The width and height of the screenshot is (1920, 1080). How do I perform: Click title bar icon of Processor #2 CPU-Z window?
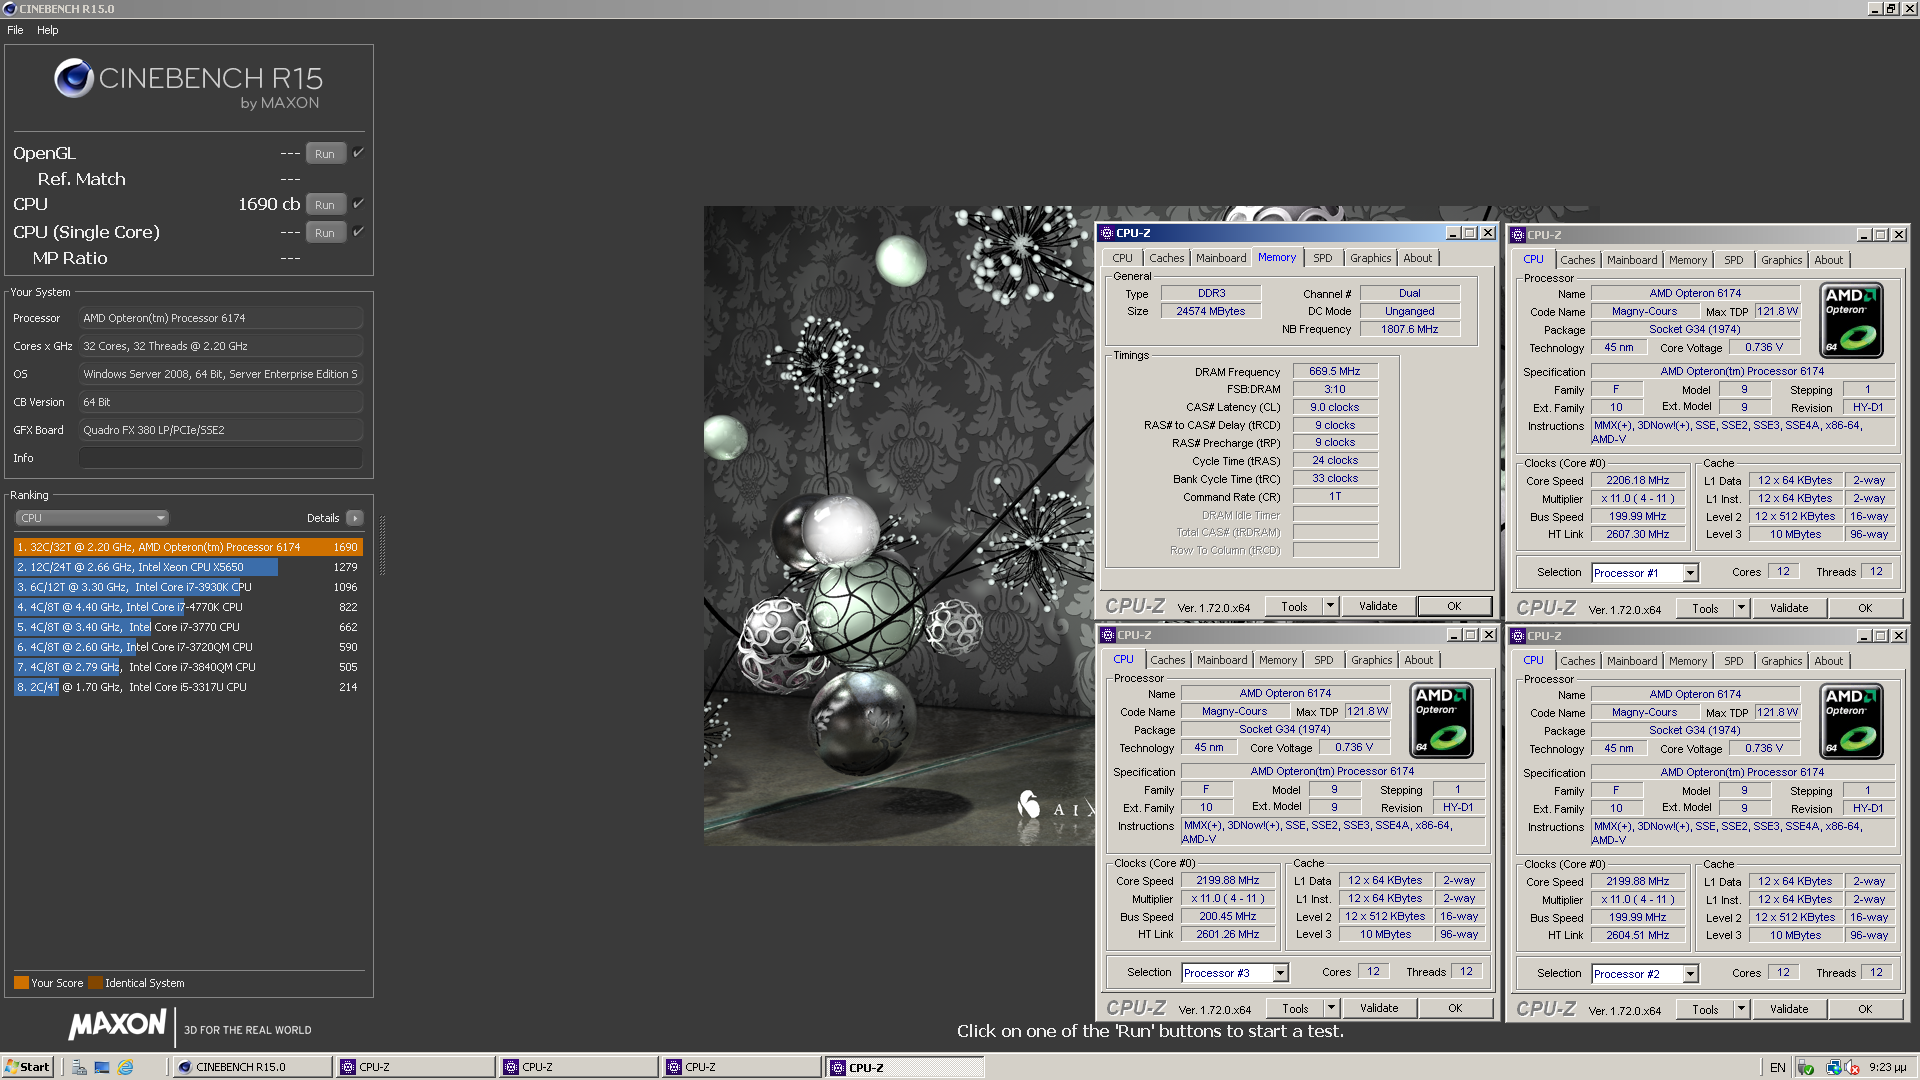pyautogui.click(x=1518, y=636)
